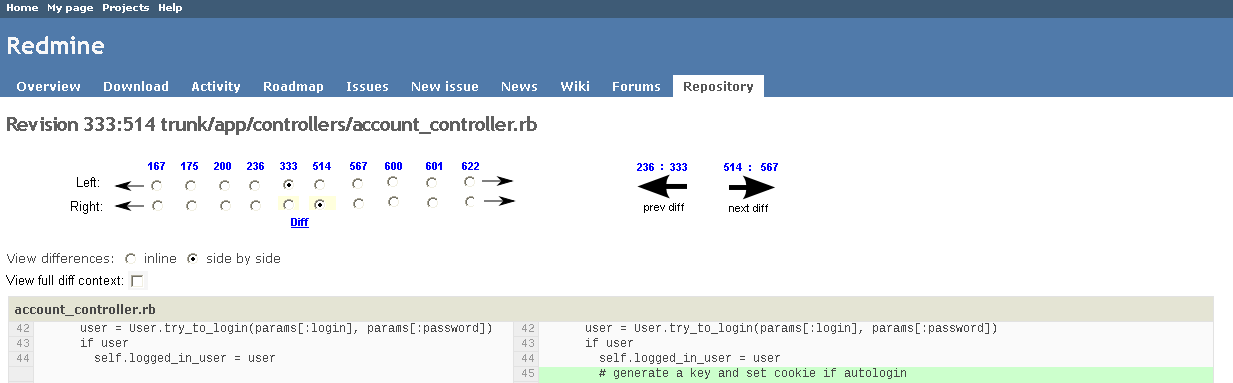Image resolution: width=1233 pixels, height=383 pixels.
Task: Switch to the Roadmap tab
Action: (x=293, y=86)
